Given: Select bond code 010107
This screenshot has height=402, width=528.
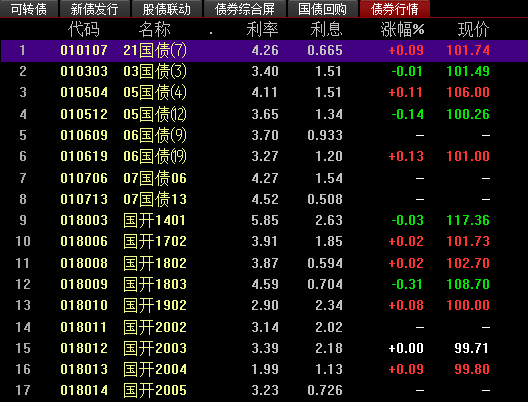Looking at the screenshot, I should click(x=84, y=51).
